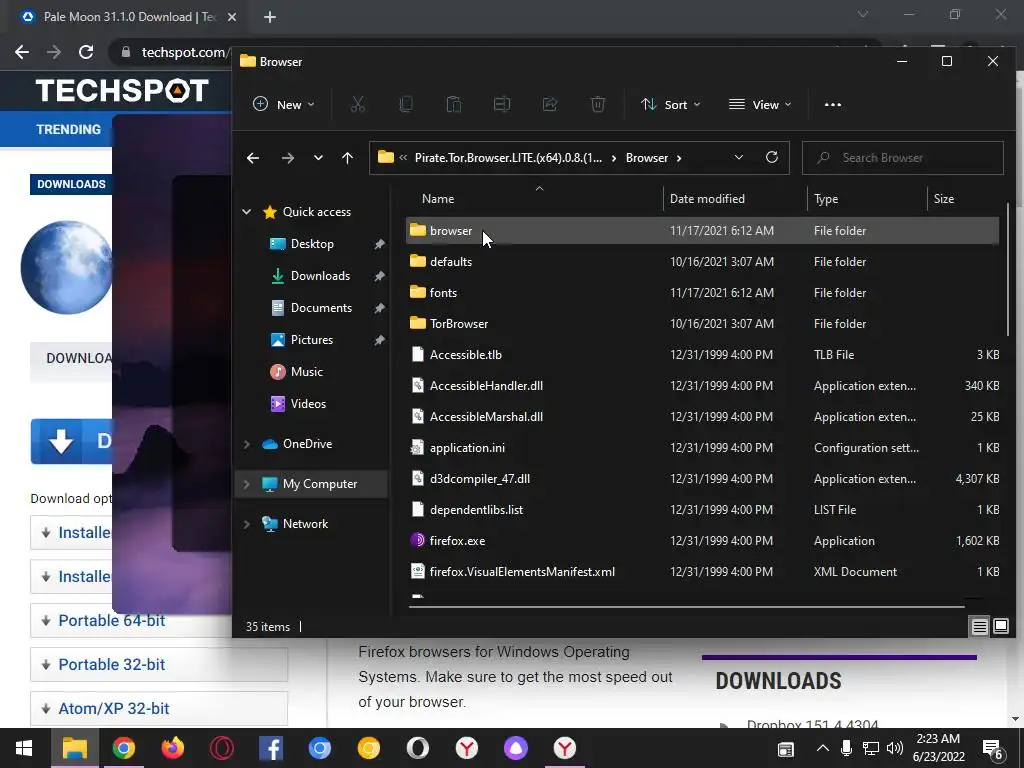The height and width of the screenshot is (768, 1024).
Task: Go back in Explorer navigation
Action: click(253, 158)
